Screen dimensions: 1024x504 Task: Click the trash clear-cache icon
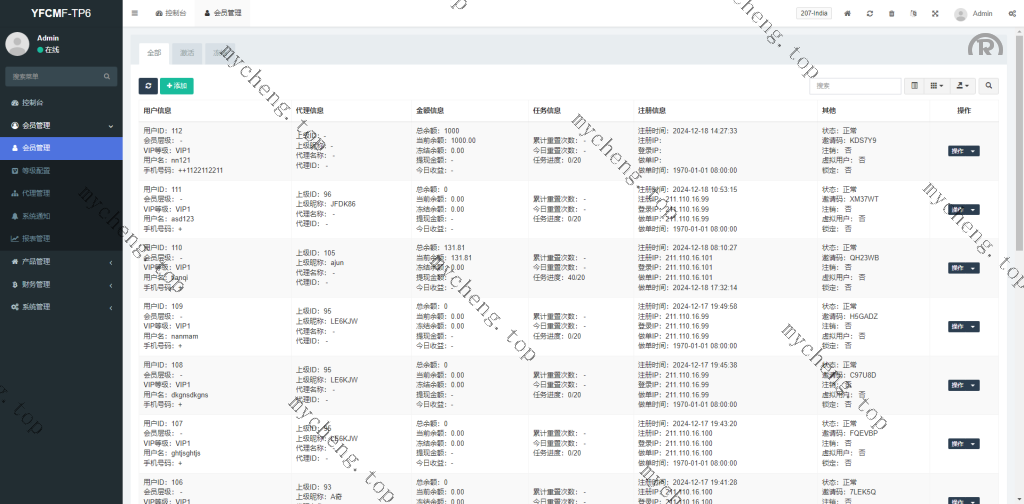tap(891, 14)
